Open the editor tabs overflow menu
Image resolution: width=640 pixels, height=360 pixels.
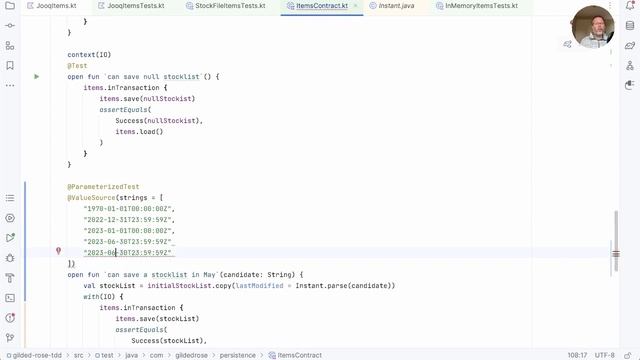coord(610,6)
